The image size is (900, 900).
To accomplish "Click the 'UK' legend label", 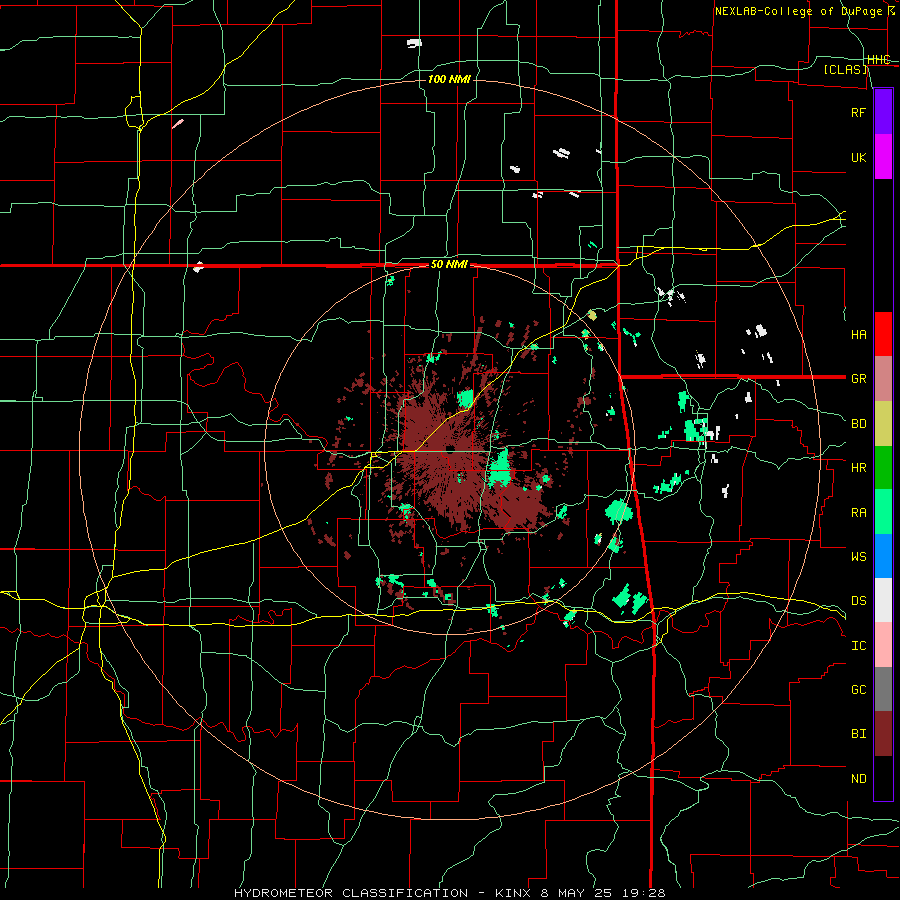I will [858, 157].
